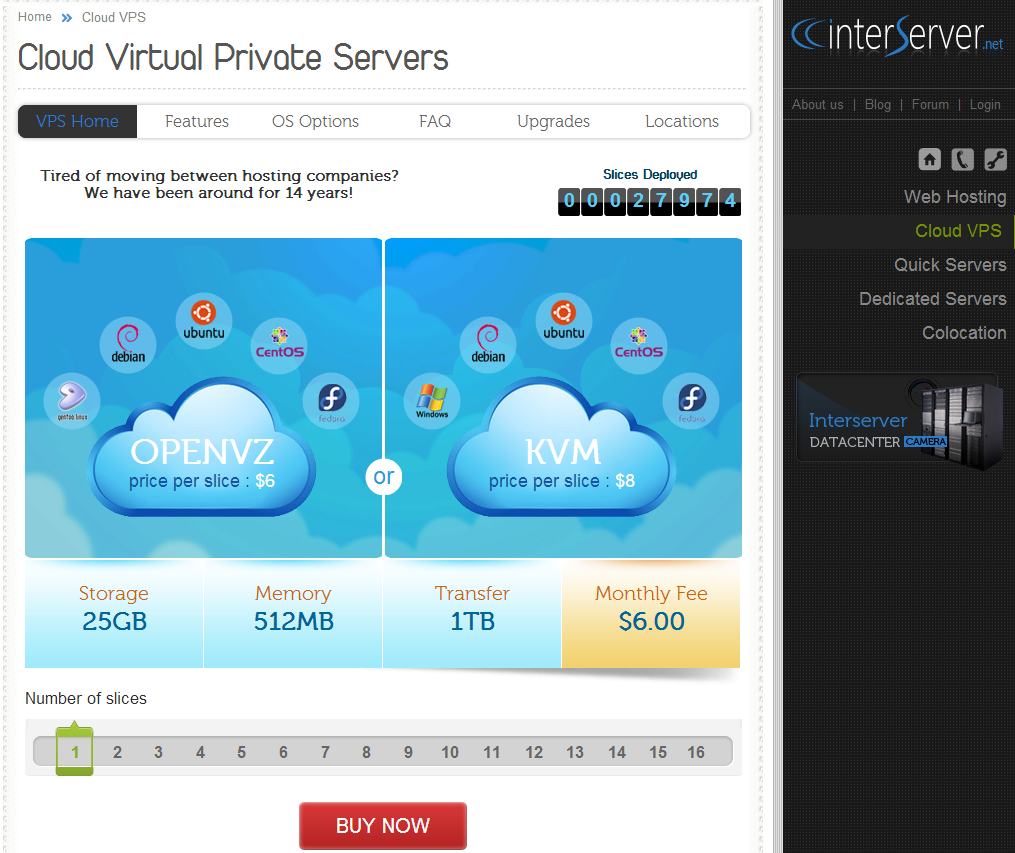
Task: Set slices slider to 13
Action: (x=575, y=752)
